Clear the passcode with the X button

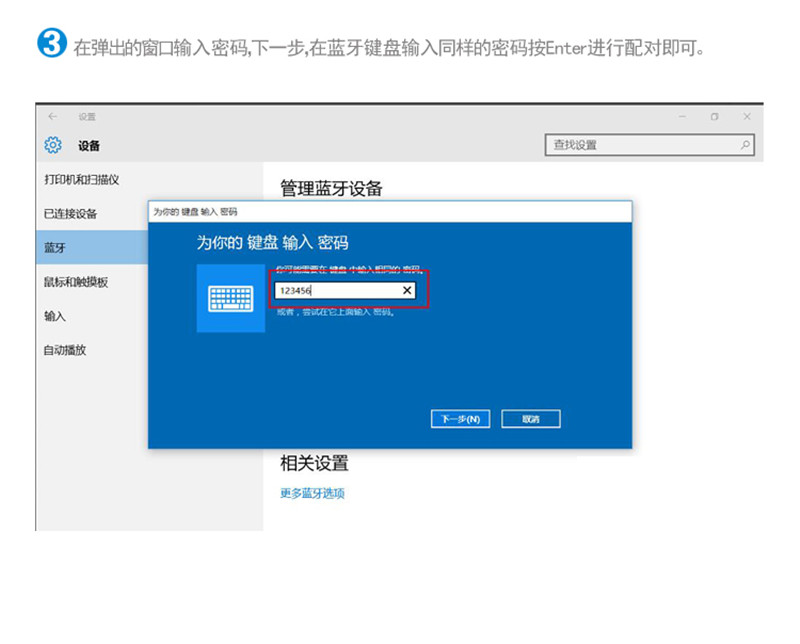pos(407,290)
